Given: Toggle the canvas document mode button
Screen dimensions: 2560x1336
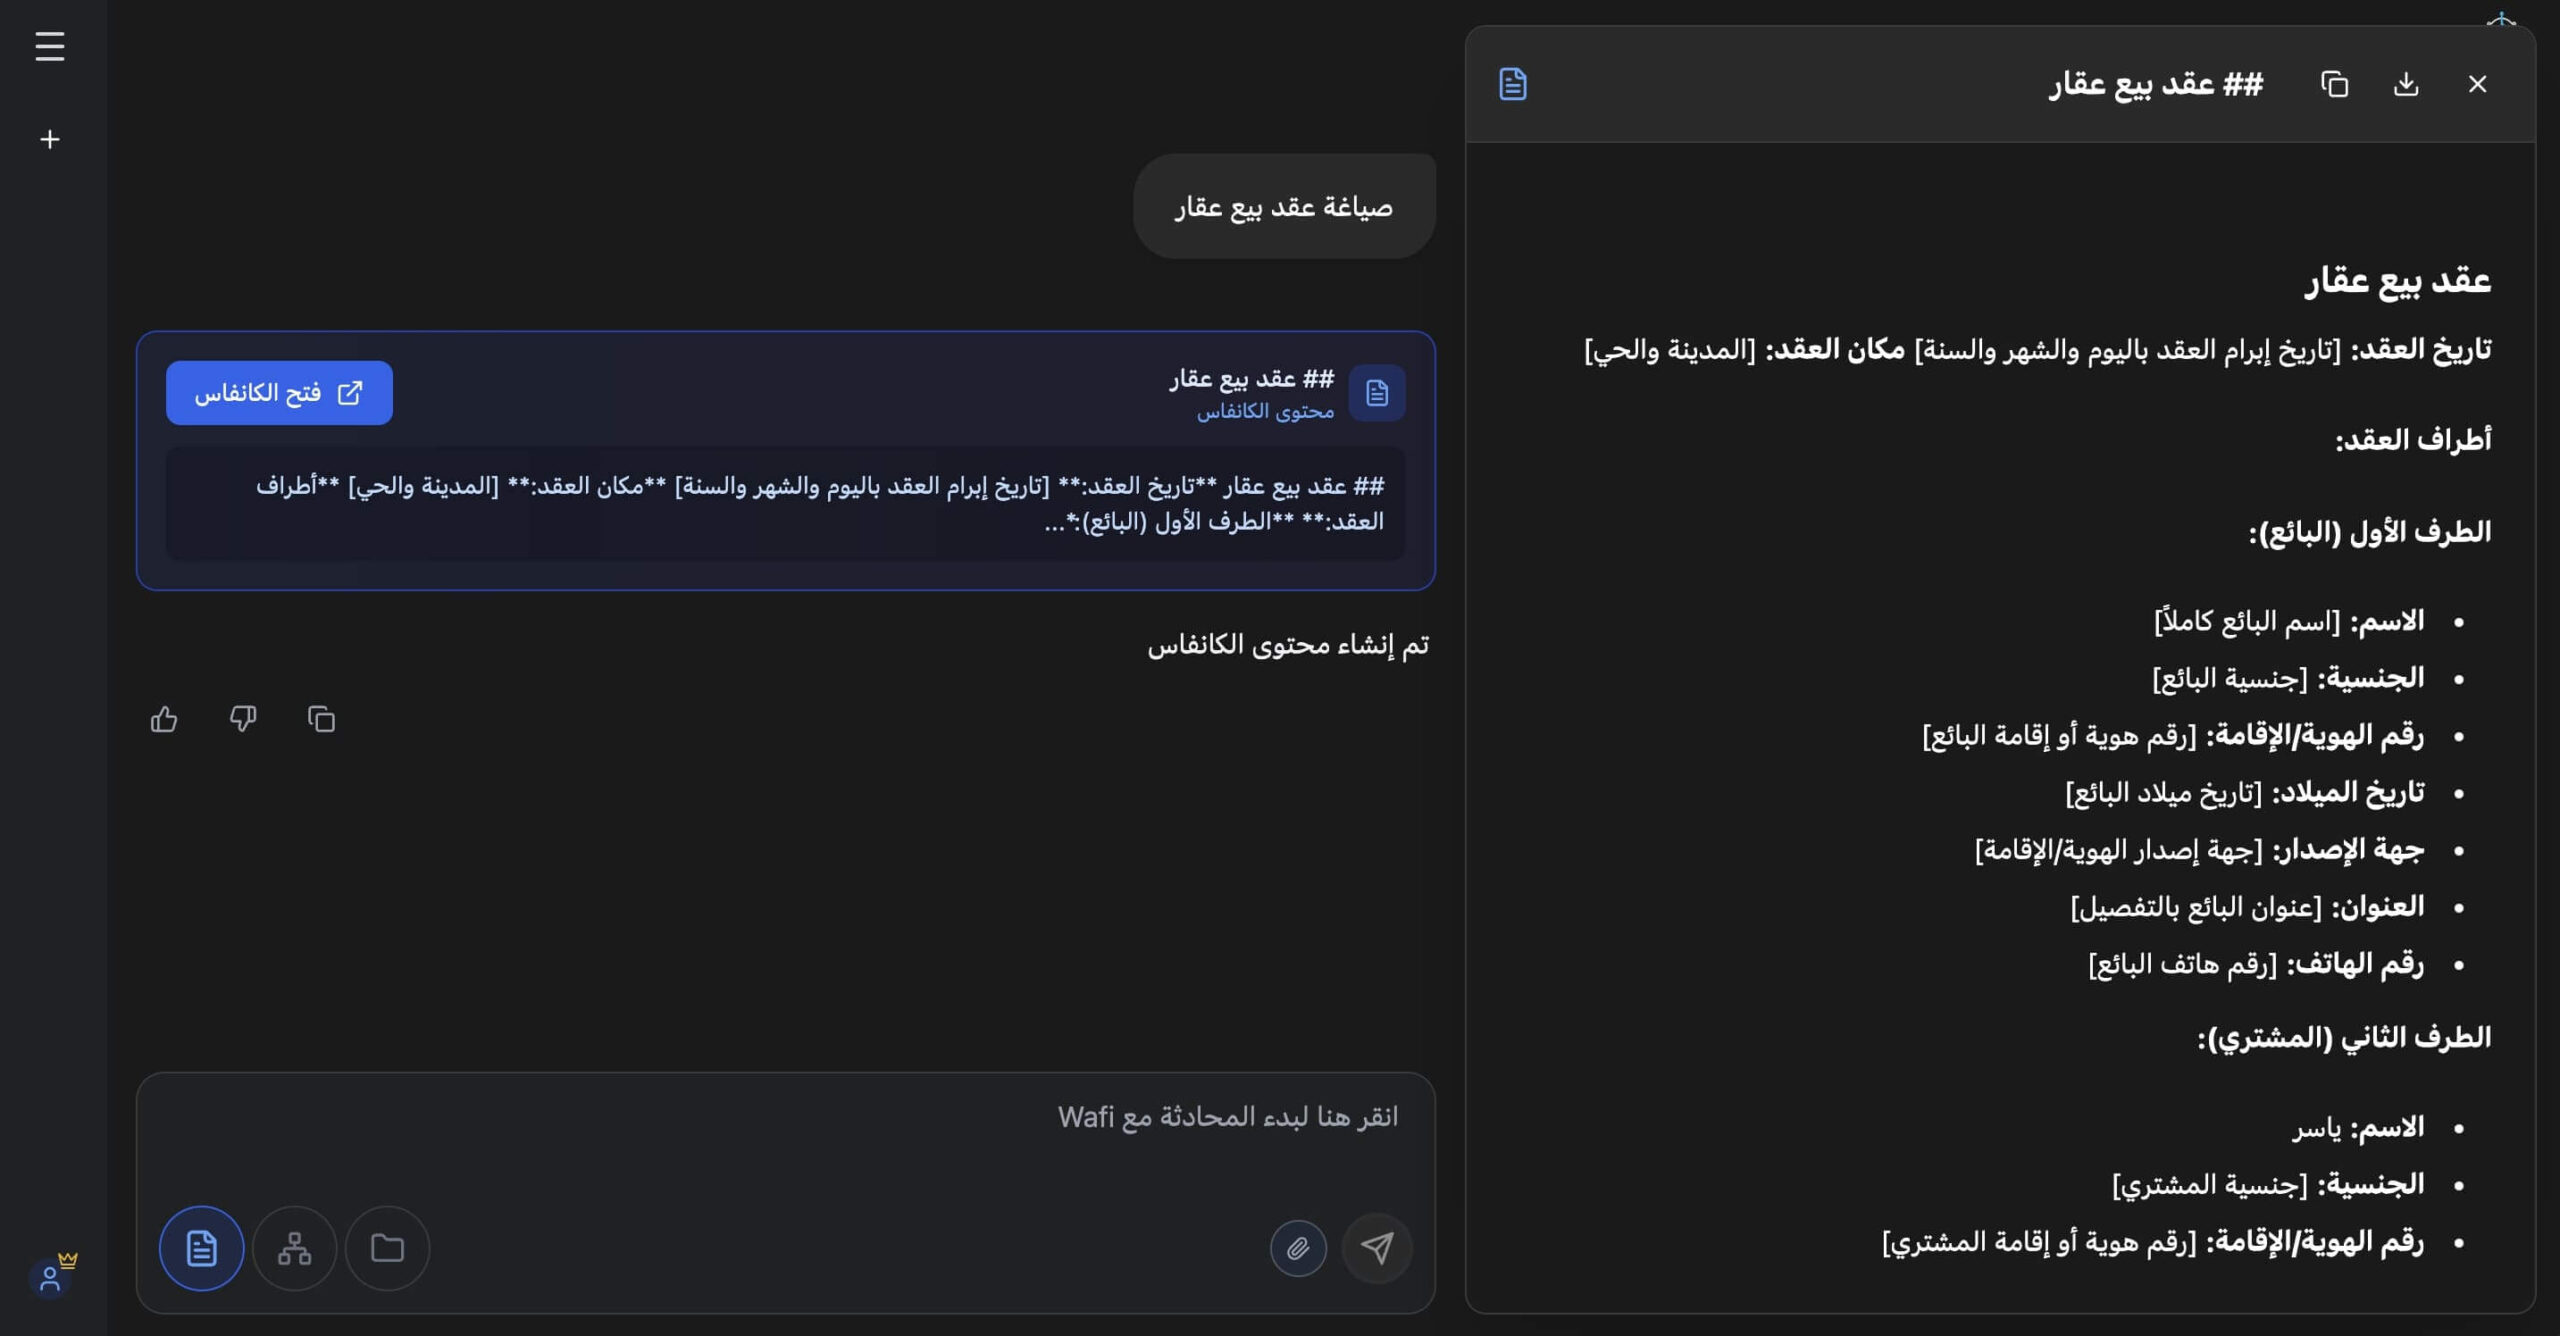Looking at the screenshot, I should [x=201, y=1248].
